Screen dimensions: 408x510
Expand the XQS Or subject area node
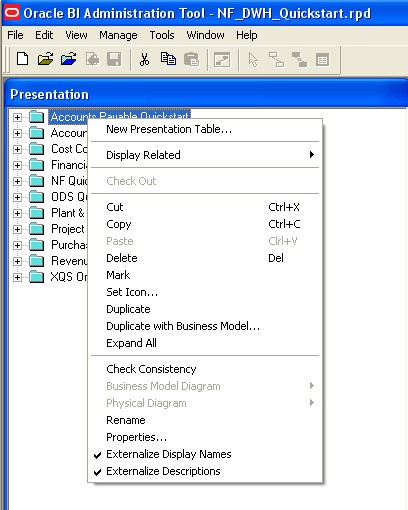17,277
